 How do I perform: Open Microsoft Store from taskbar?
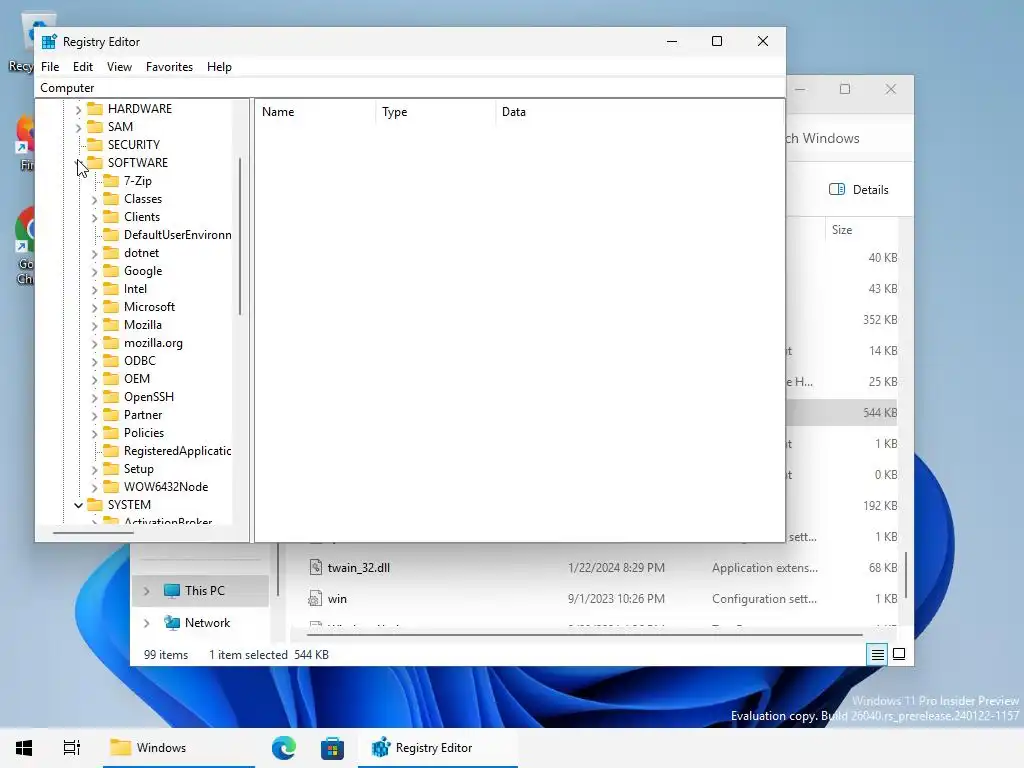[x=332, y=747]
